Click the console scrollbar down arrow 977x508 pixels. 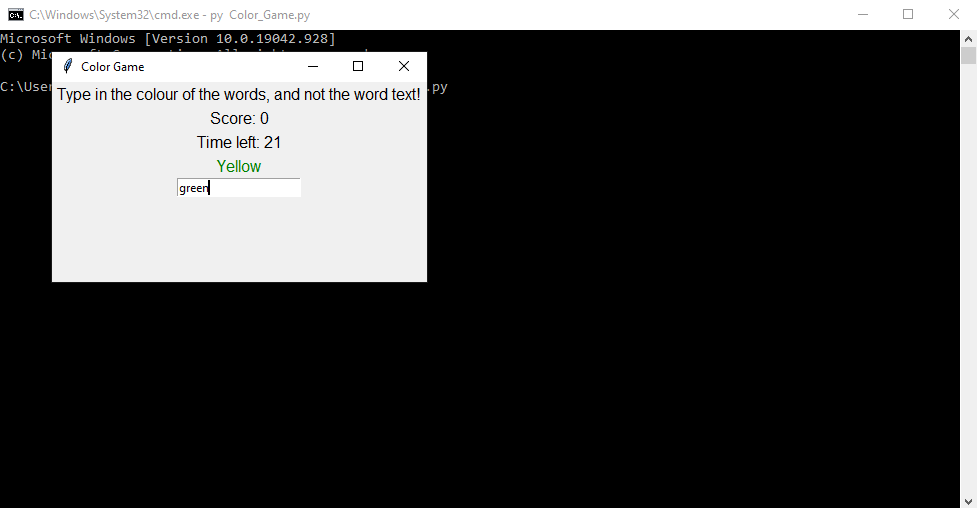pyautogui.click(x=968, y=501)
